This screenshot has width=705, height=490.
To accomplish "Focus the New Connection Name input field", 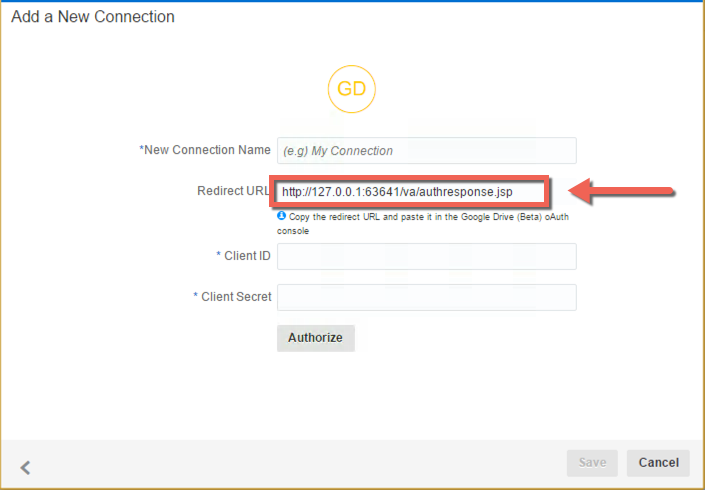I will tap(427, 150).
